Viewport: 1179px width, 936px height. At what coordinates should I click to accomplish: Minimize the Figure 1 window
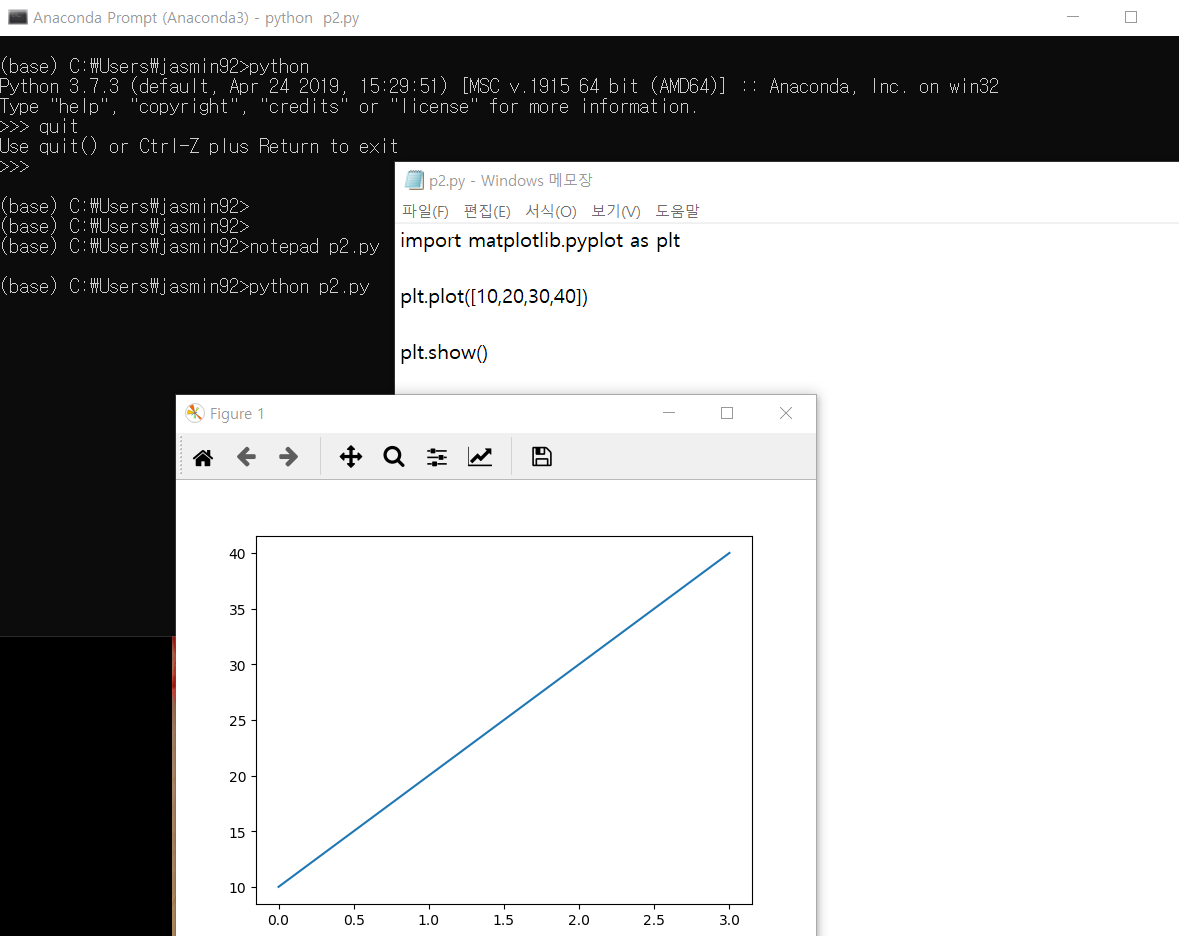tap(668, 412)
